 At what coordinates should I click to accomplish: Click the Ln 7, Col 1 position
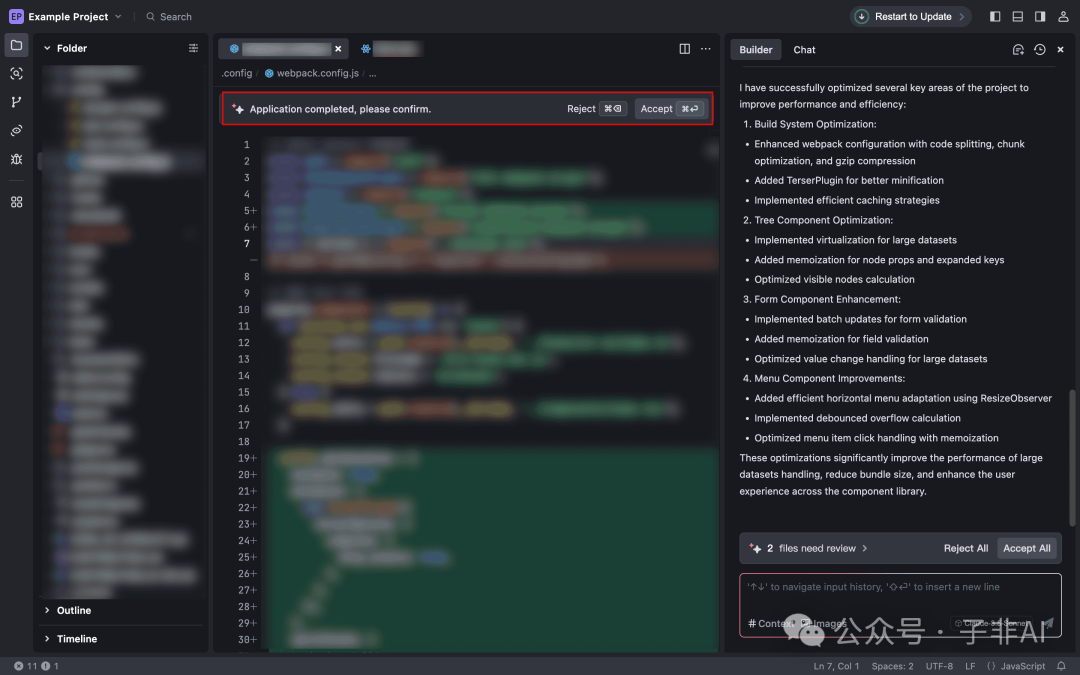point(836,666)
